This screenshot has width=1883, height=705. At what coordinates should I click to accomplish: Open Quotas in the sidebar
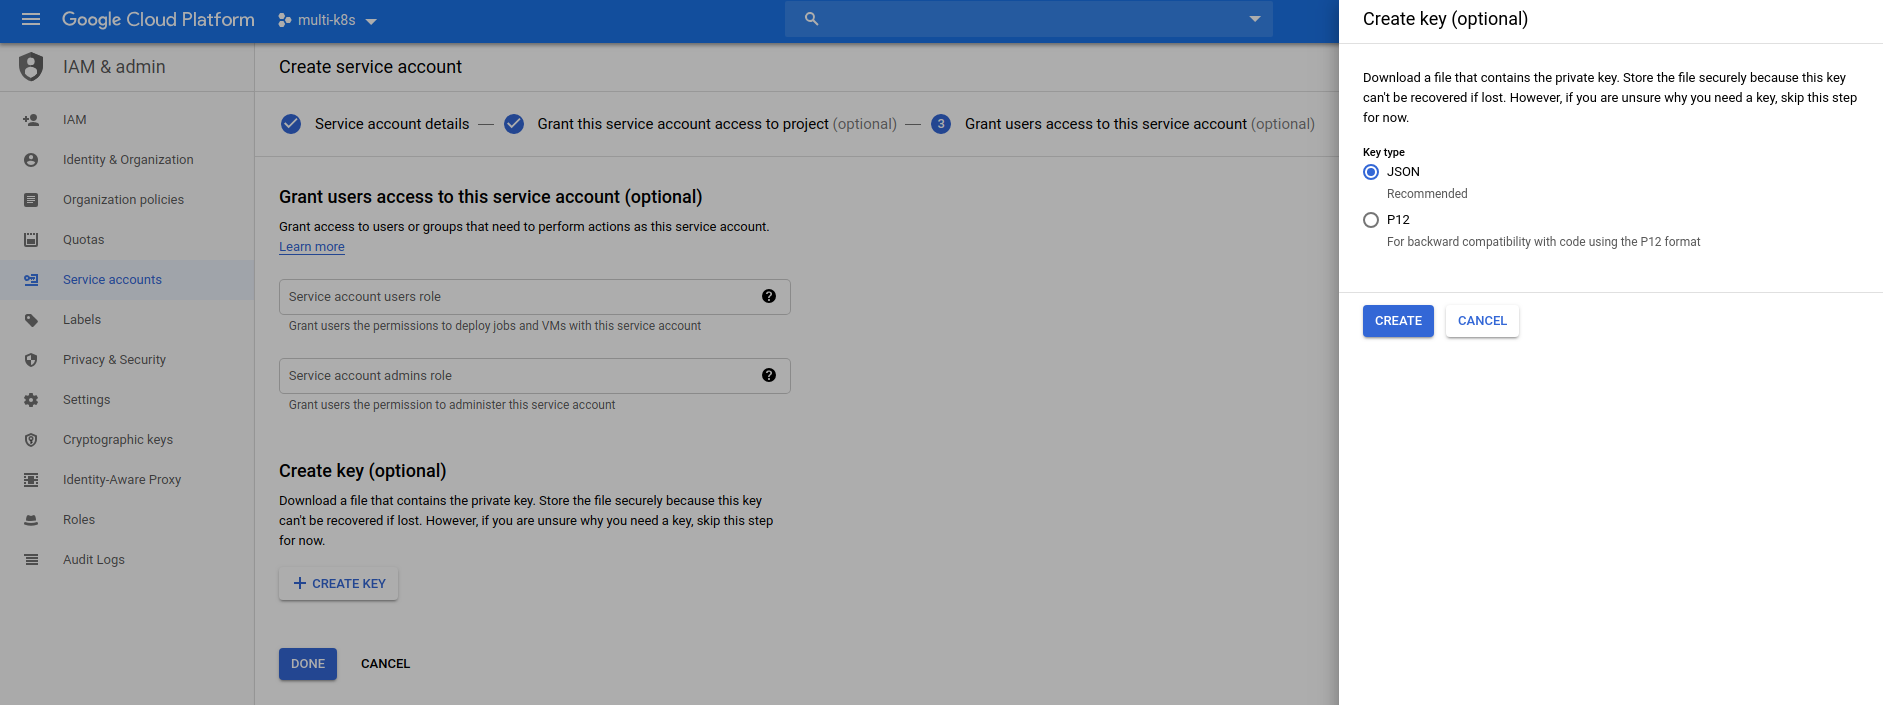(127, 240)
